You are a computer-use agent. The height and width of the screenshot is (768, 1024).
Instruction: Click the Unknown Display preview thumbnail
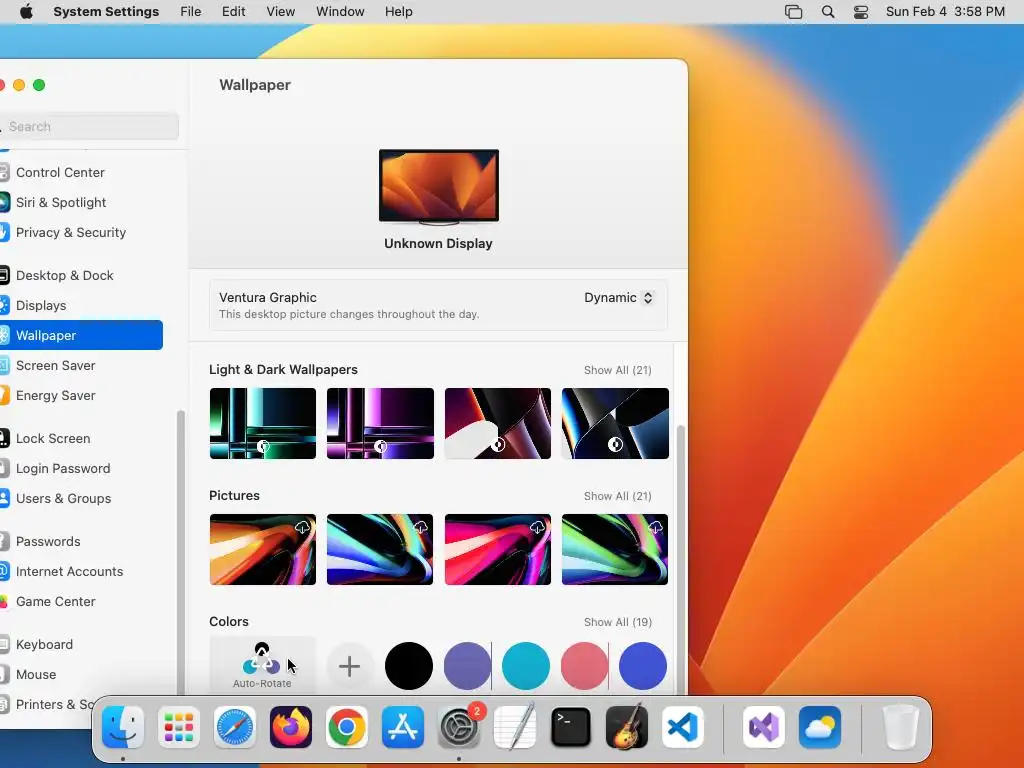pos(439,187)
